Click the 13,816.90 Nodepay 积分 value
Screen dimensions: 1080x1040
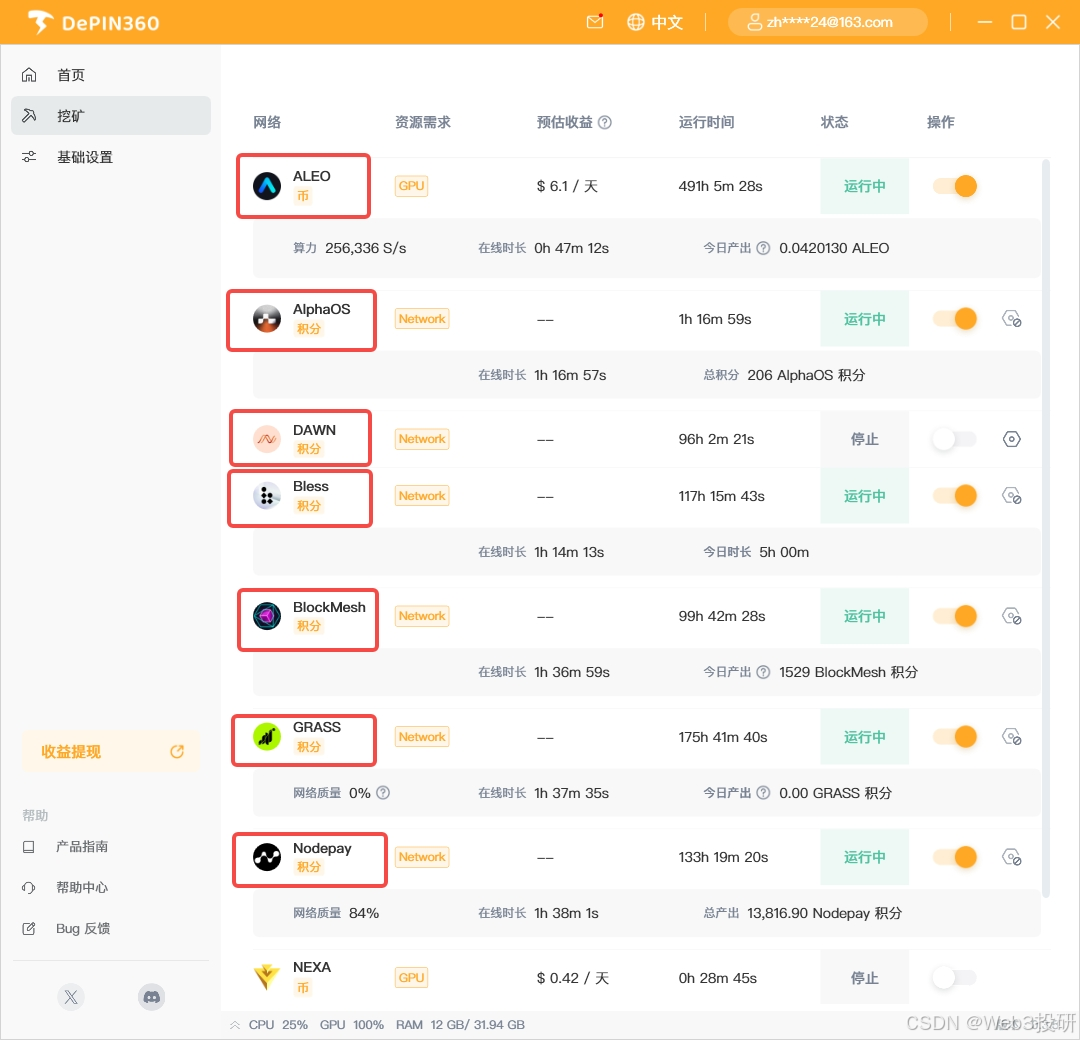point(824,913)
